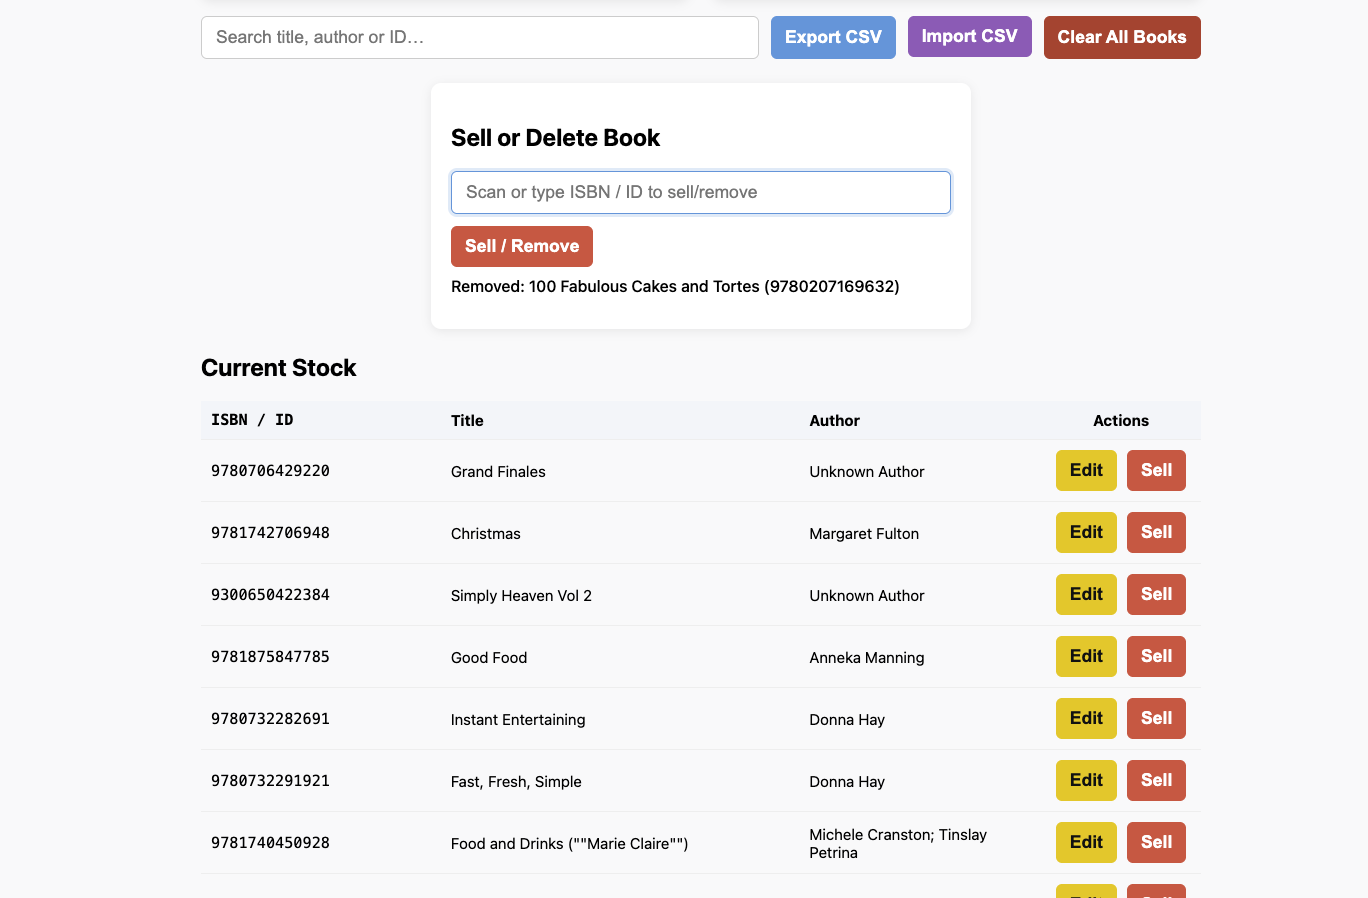
Task: Sell the Simply Heaven Vol 2 book
Action: (1156, 594)
